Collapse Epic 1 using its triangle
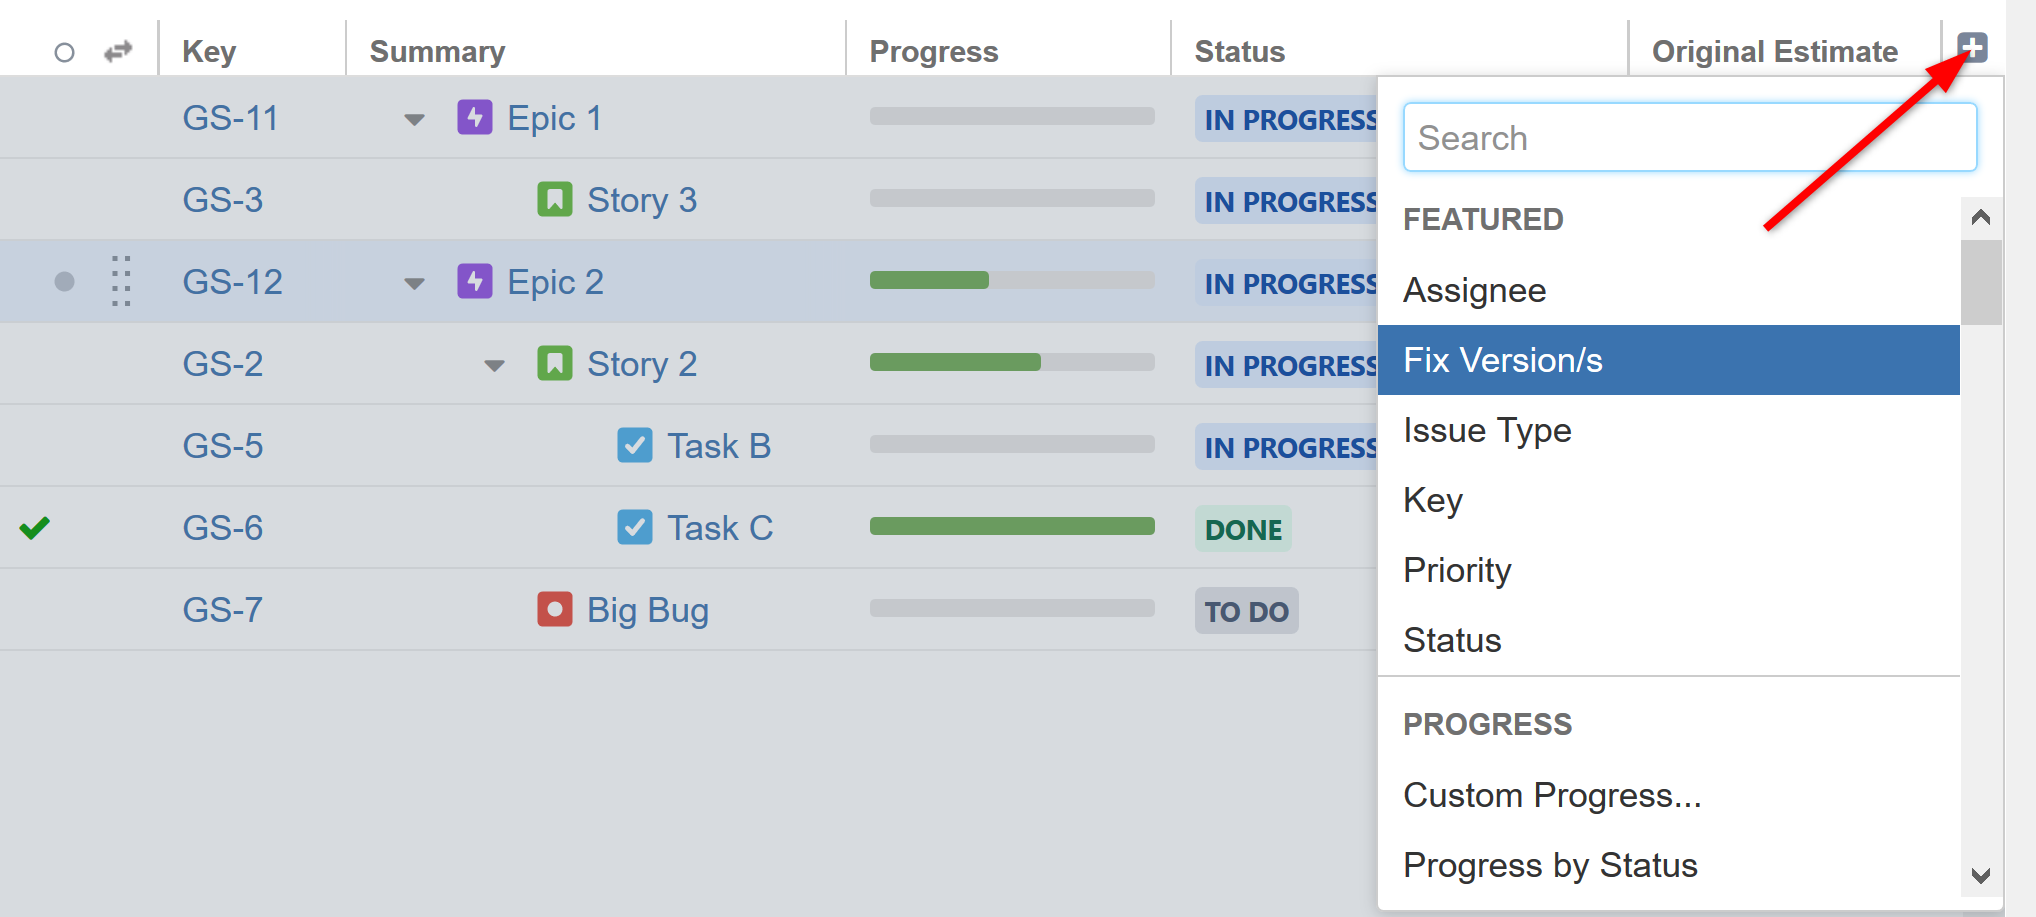 click(412, 118)
